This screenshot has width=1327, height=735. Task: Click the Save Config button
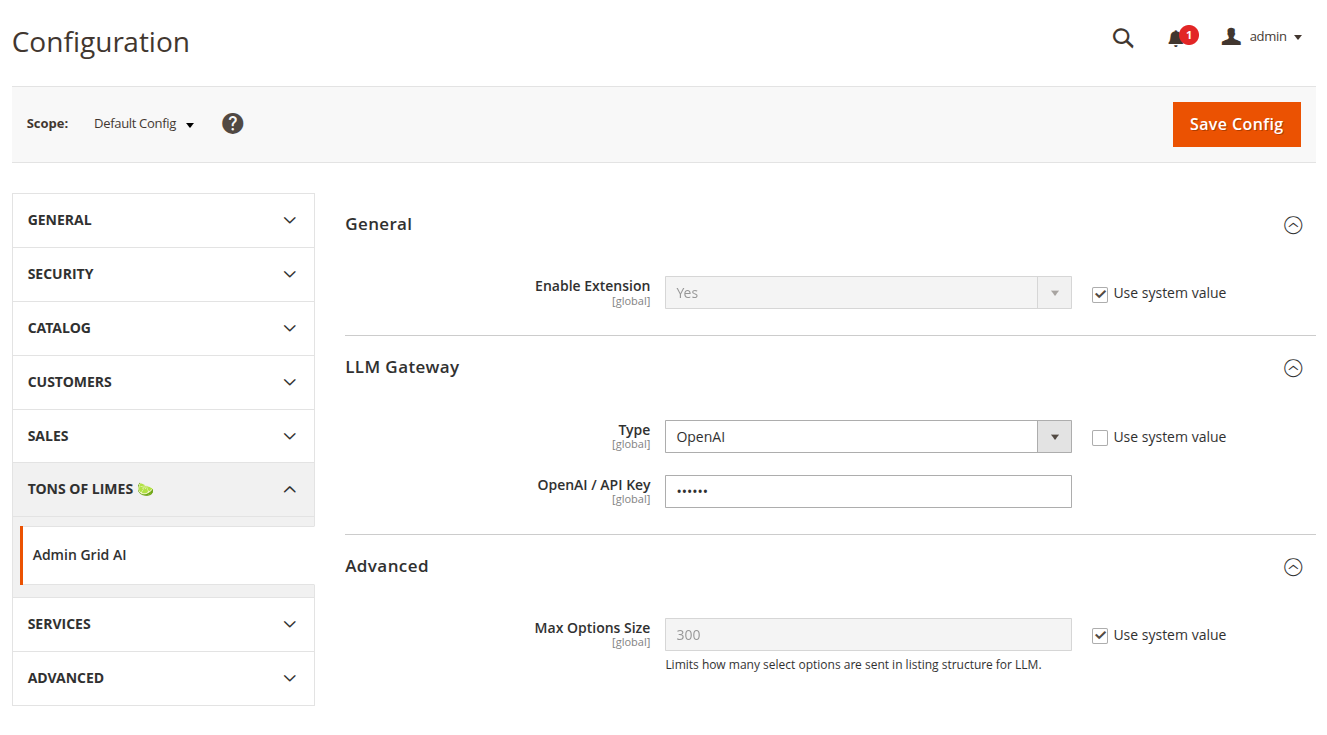pyautogui.click(x=1236, y=124)
